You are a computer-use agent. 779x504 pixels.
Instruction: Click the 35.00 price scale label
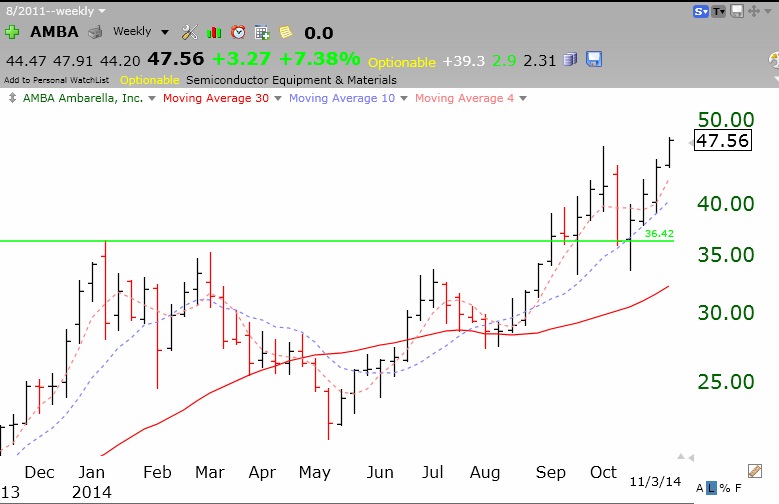pos(726,255)
